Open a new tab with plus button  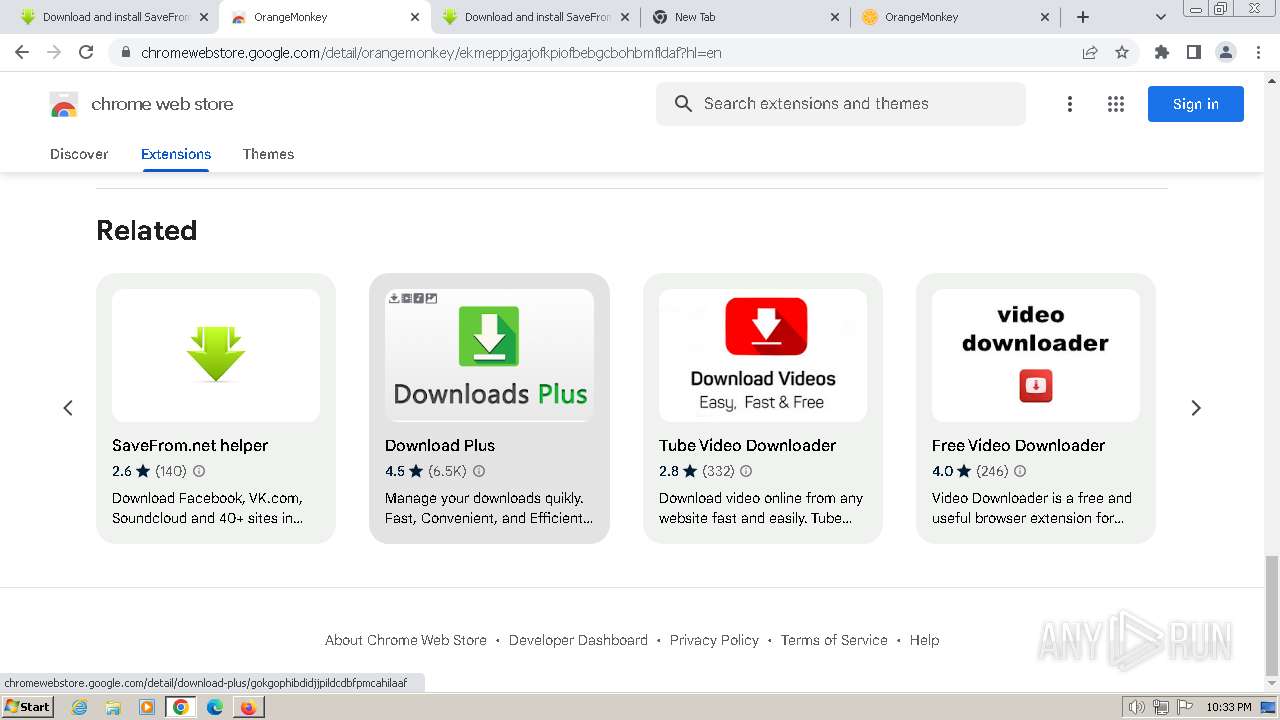pyautogui.click(x=1083, y=17)
